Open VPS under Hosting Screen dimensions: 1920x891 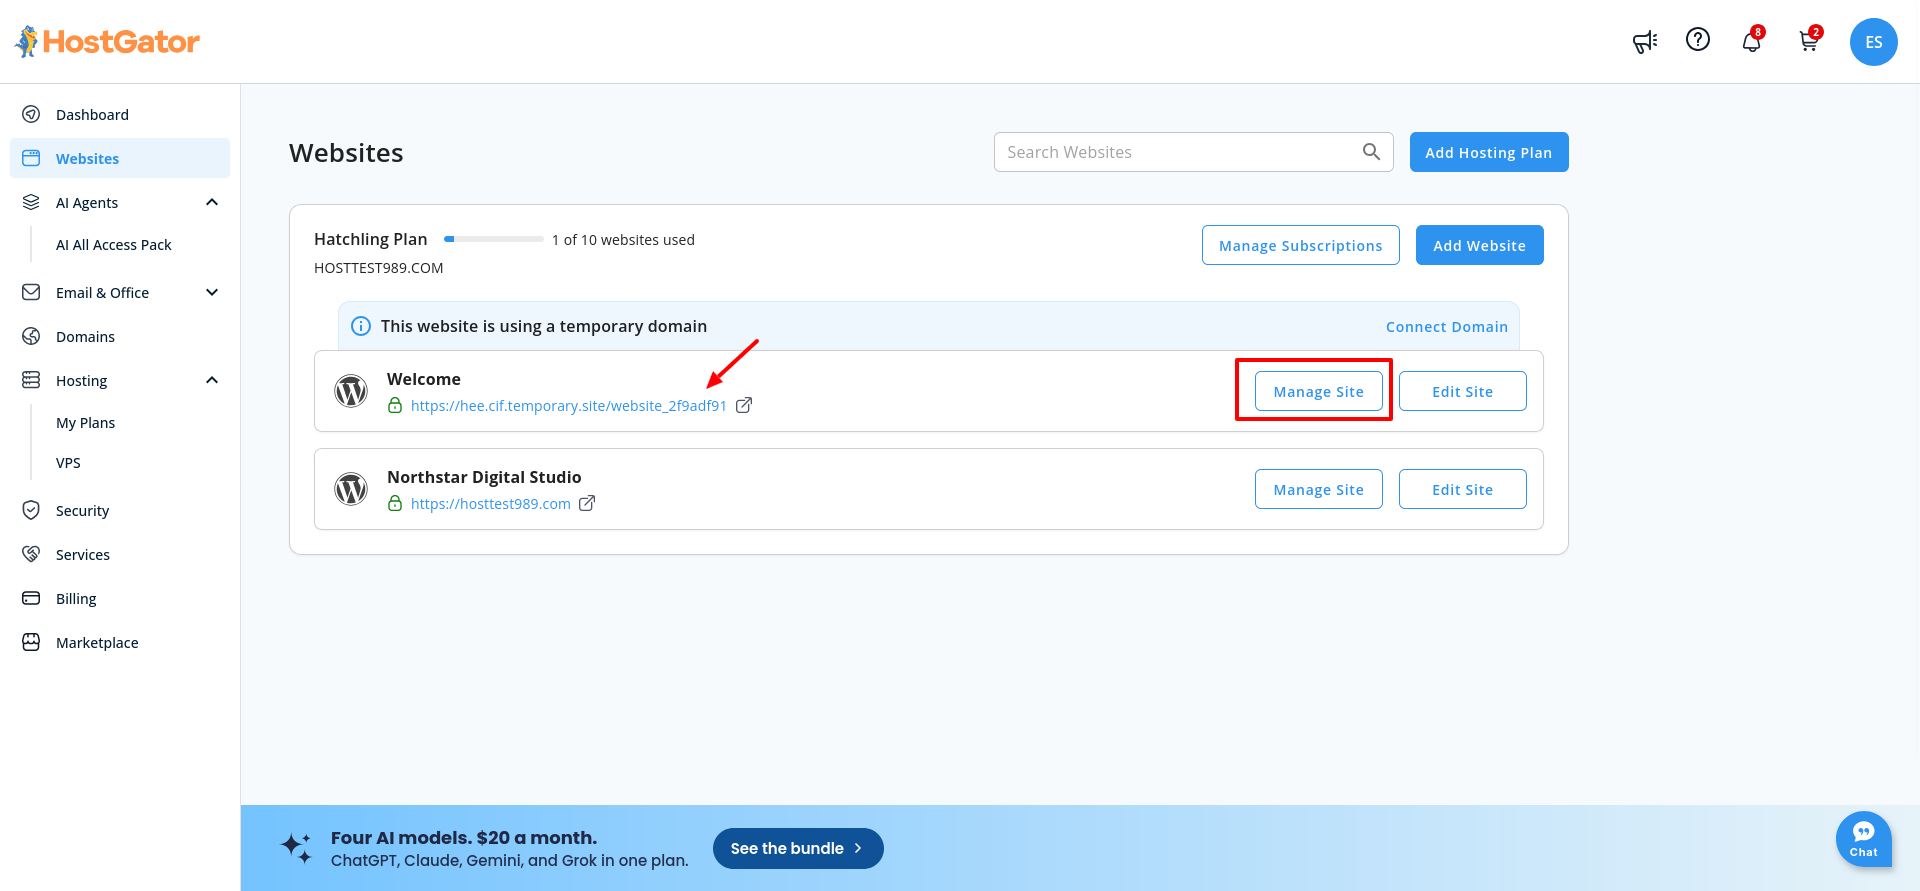tap(68, 463)
